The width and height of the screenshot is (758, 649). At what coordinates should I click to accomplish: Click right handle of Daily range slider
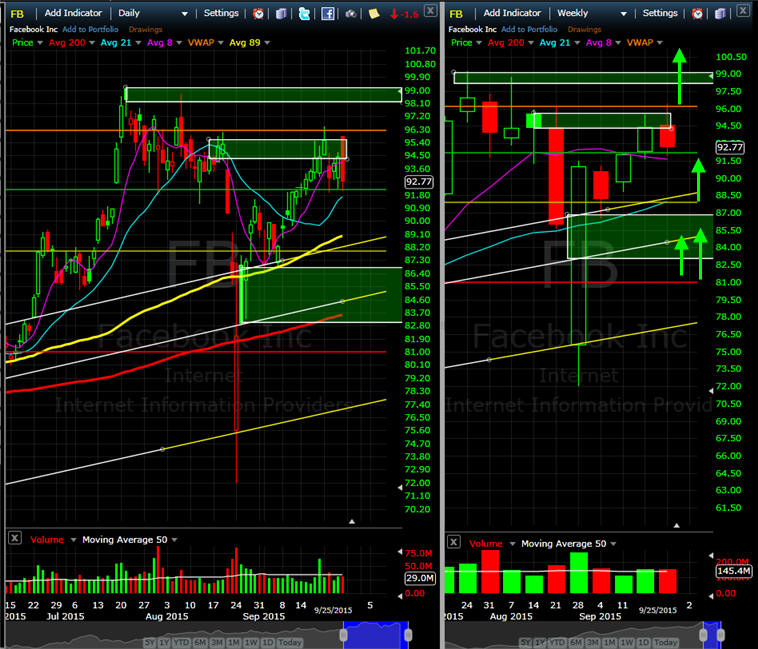[x=408, y=635]
